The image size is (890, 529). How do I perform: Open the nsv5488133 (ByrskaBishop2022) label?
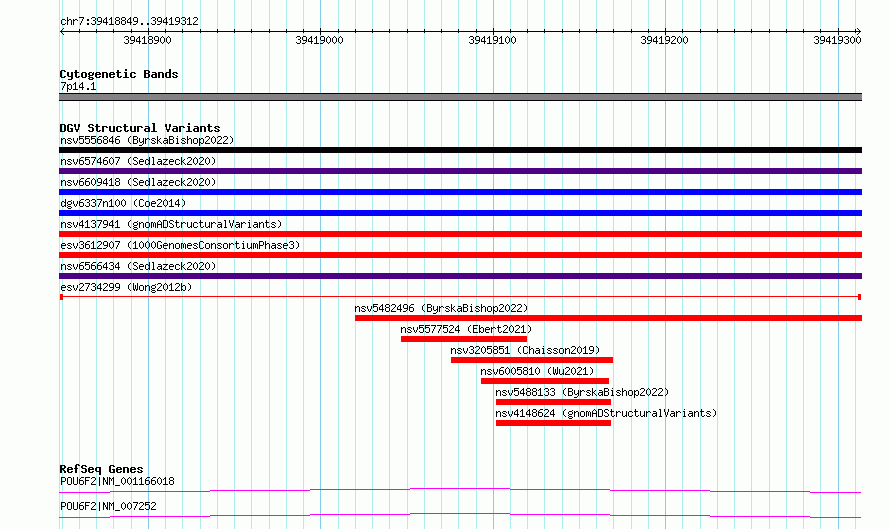click(x=582, y=392)
